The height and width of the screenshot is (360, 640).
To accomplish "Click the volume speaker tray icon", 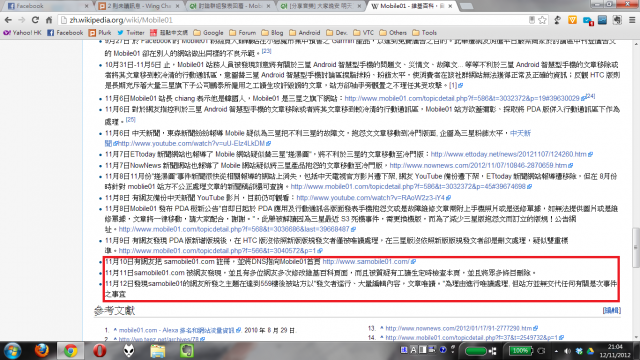I will [x=567, y=351].
